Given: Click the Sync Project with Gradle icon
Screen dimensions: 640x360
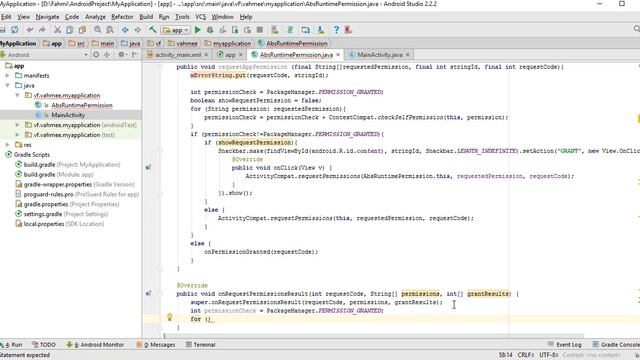Looking at the screenshot, I should (x=290, y=30).
